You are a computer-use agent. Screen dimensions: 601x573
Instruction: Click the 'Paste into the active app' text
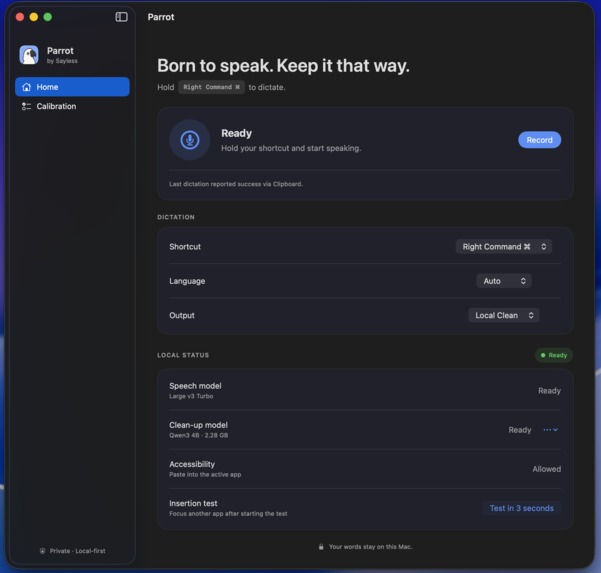coord(205,474)
